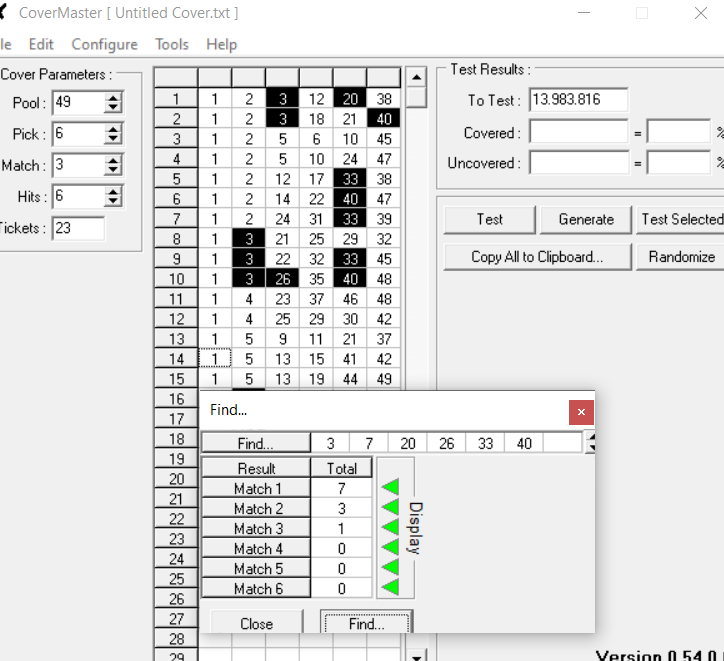Click the Uncovered percentage field

tap(679, 162)
